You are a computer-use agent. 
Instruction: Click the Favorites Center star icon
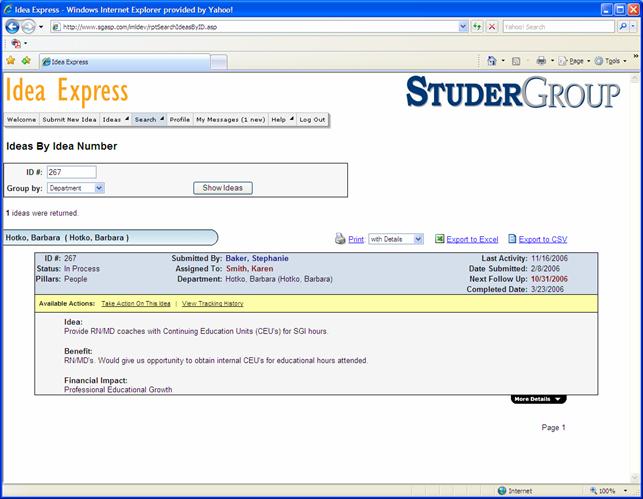(11, 61)
